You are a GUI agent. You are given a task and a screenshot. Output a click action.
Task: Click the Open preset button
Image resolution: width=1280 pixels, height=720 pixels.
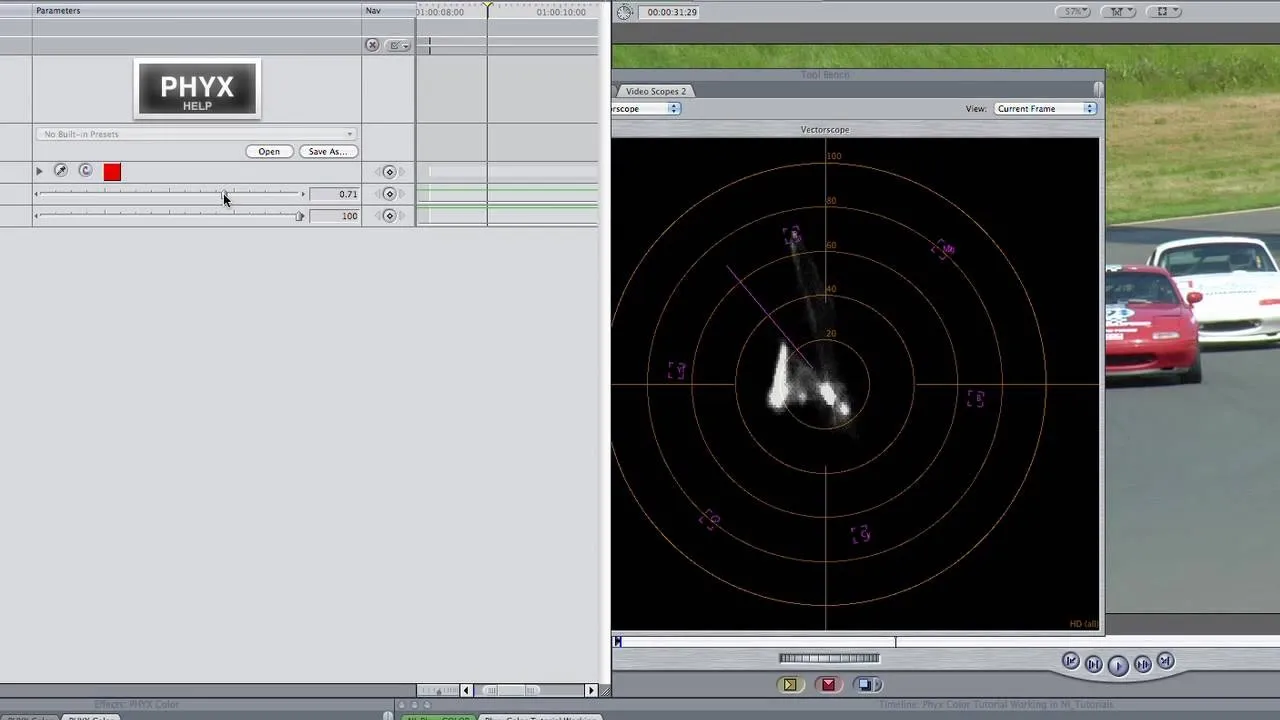269,151
